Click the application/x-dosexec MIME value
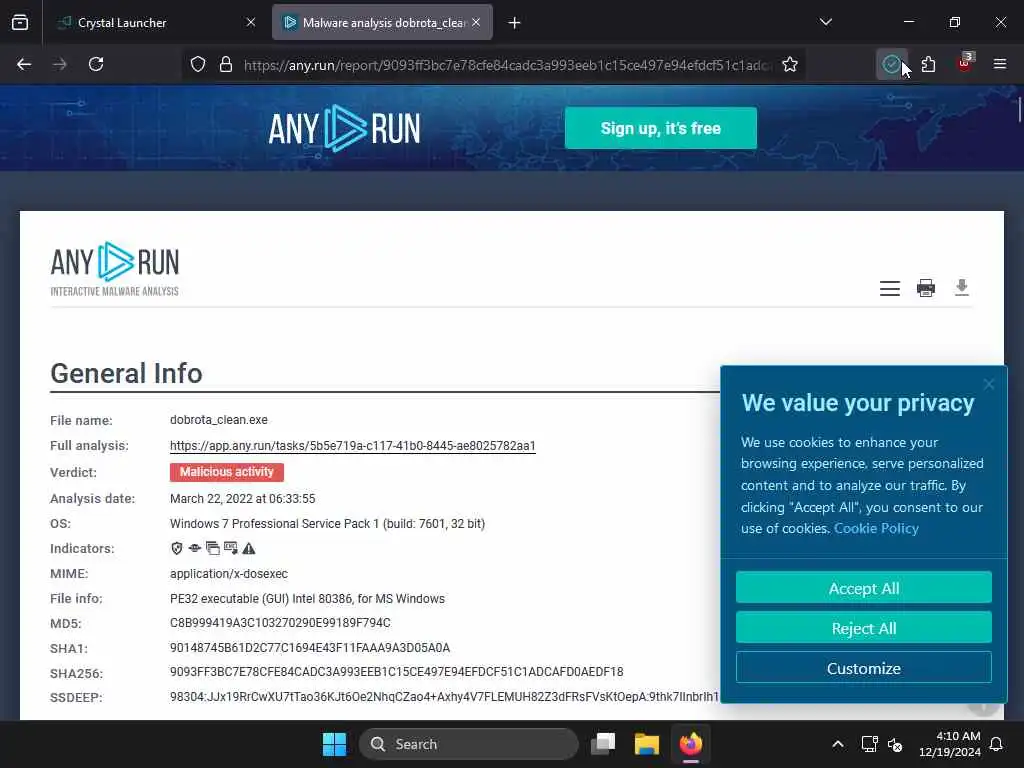 coord(229,574)
